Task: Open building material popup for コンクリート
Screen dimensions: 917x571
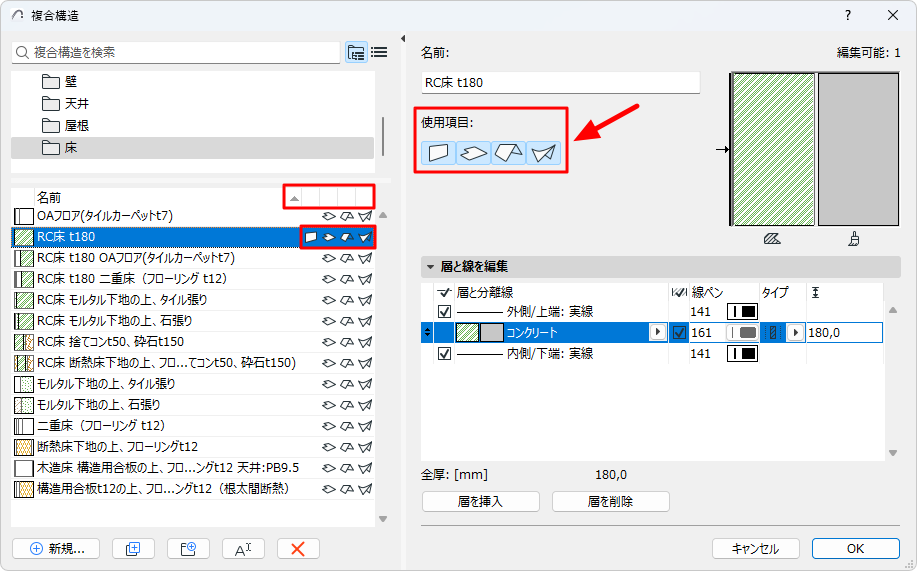Action: tap(657, 332)
